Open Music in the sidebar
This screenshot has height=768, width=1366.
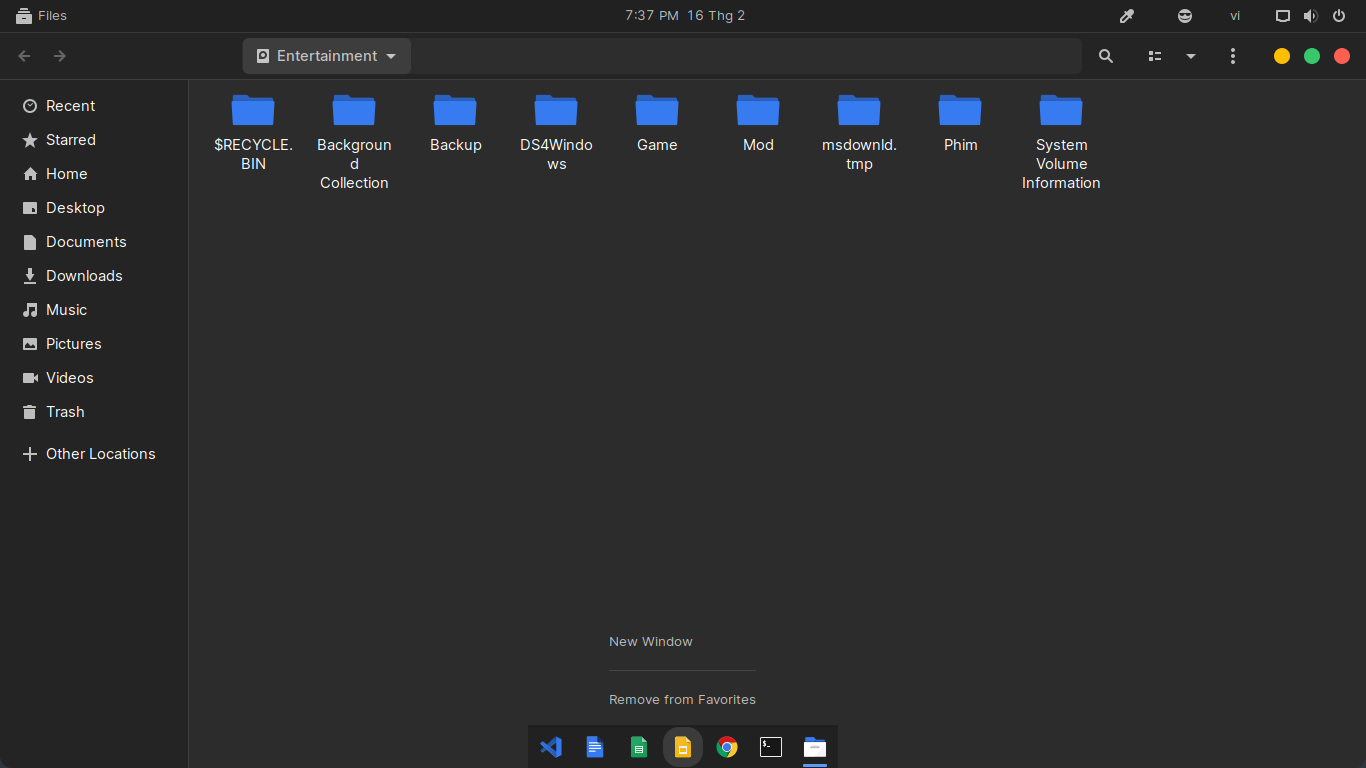tap(94, 310)
